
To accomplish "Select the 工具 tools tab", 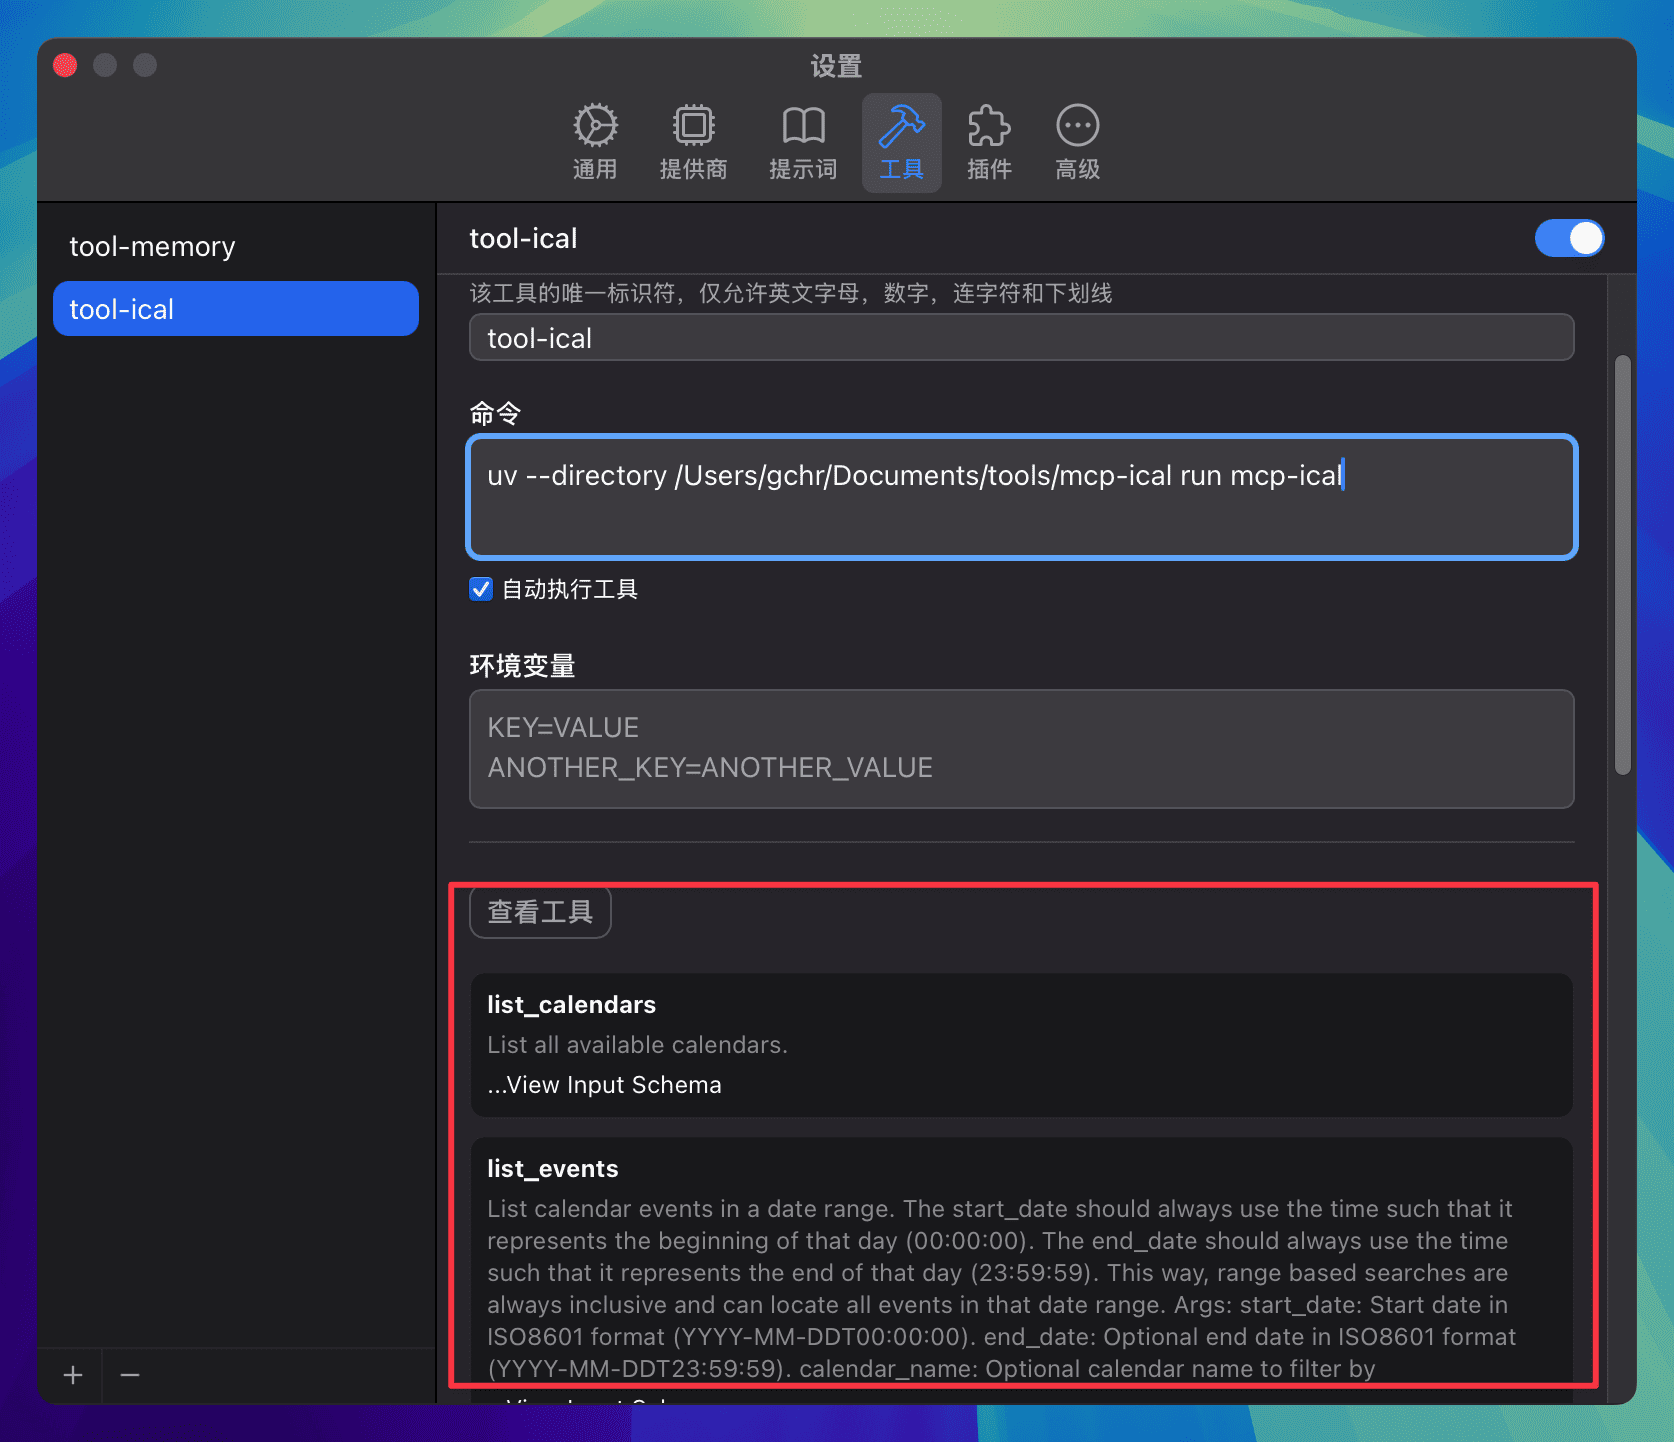I will 901,142.
